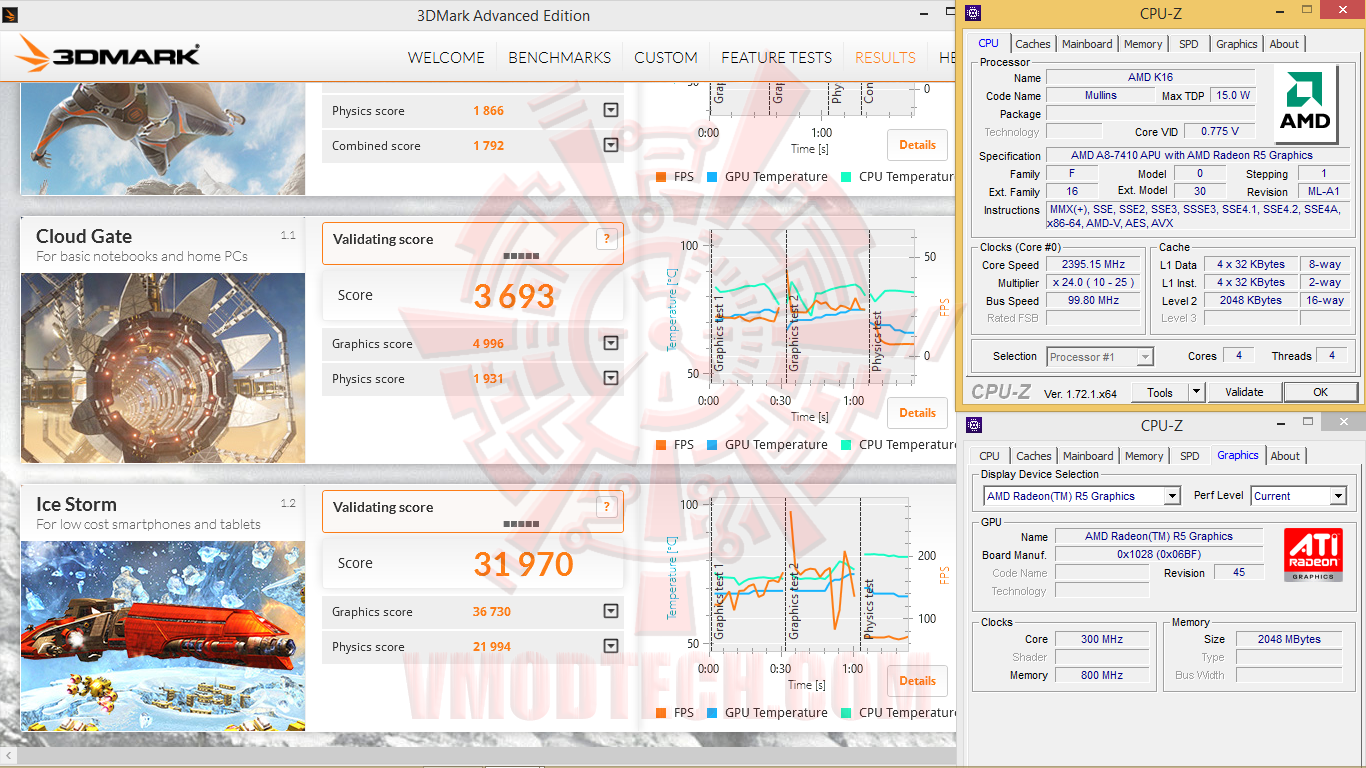Open About tab in the CPU-Z graphics window
Screen dimensions: 1366x768
point(1285,456)
